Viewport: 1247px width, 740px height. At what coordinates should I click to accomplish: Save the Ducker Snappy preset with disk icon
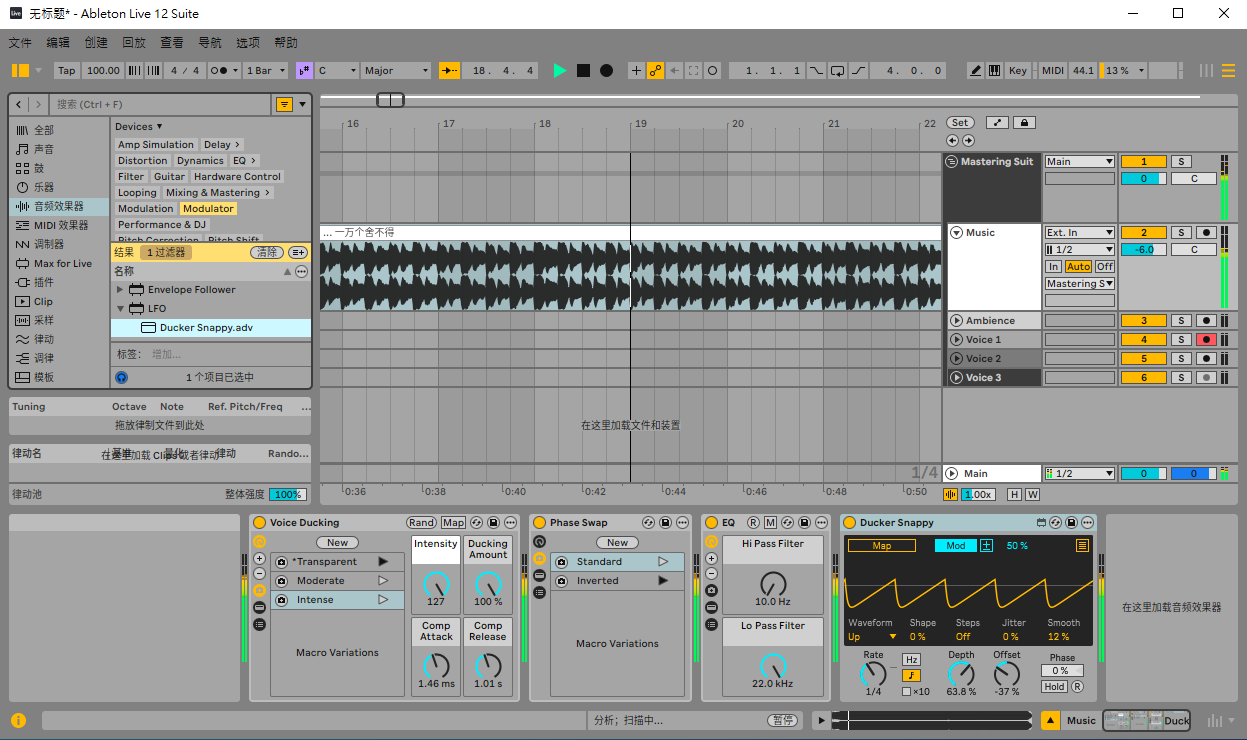point(1071,523)
